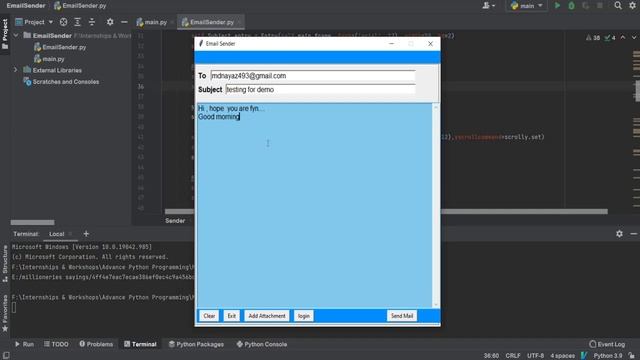This screenshot has width=640, height=360.
Task: Open the Terminal tool window tab
Action: pyautogui.click(x=140, y=344)
